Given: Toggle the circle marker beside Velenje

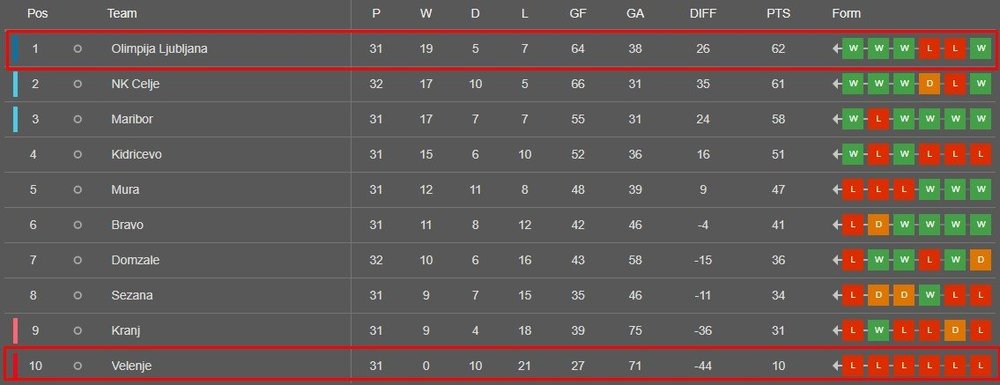Looking at the screenshot, I should tap(78, 366).
